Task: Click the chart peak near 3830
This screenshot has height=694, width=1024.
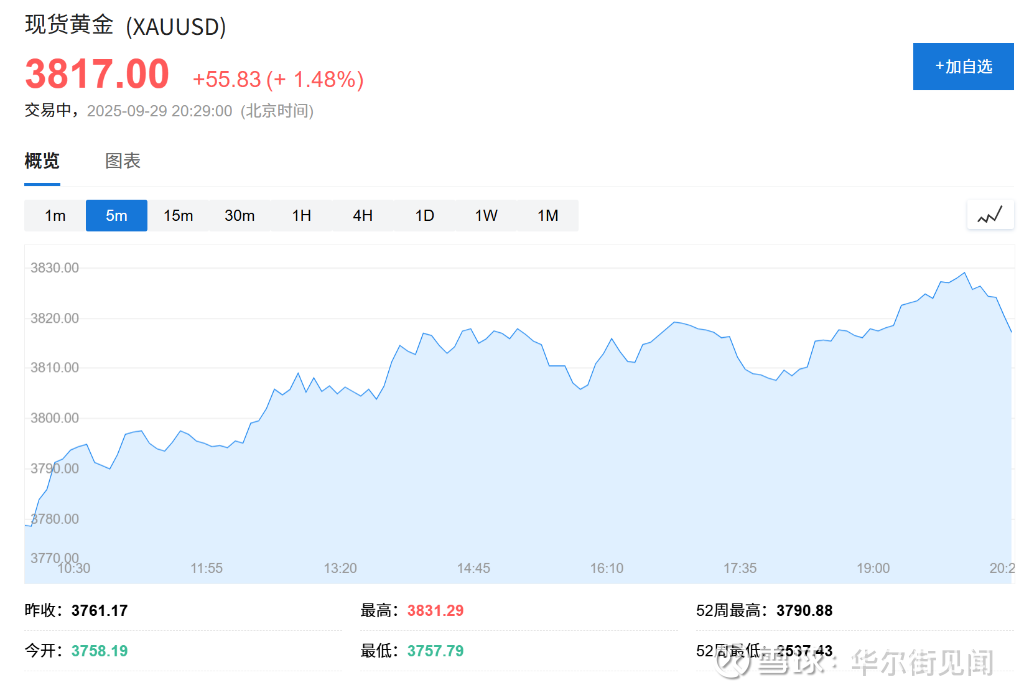Action: 964,273
